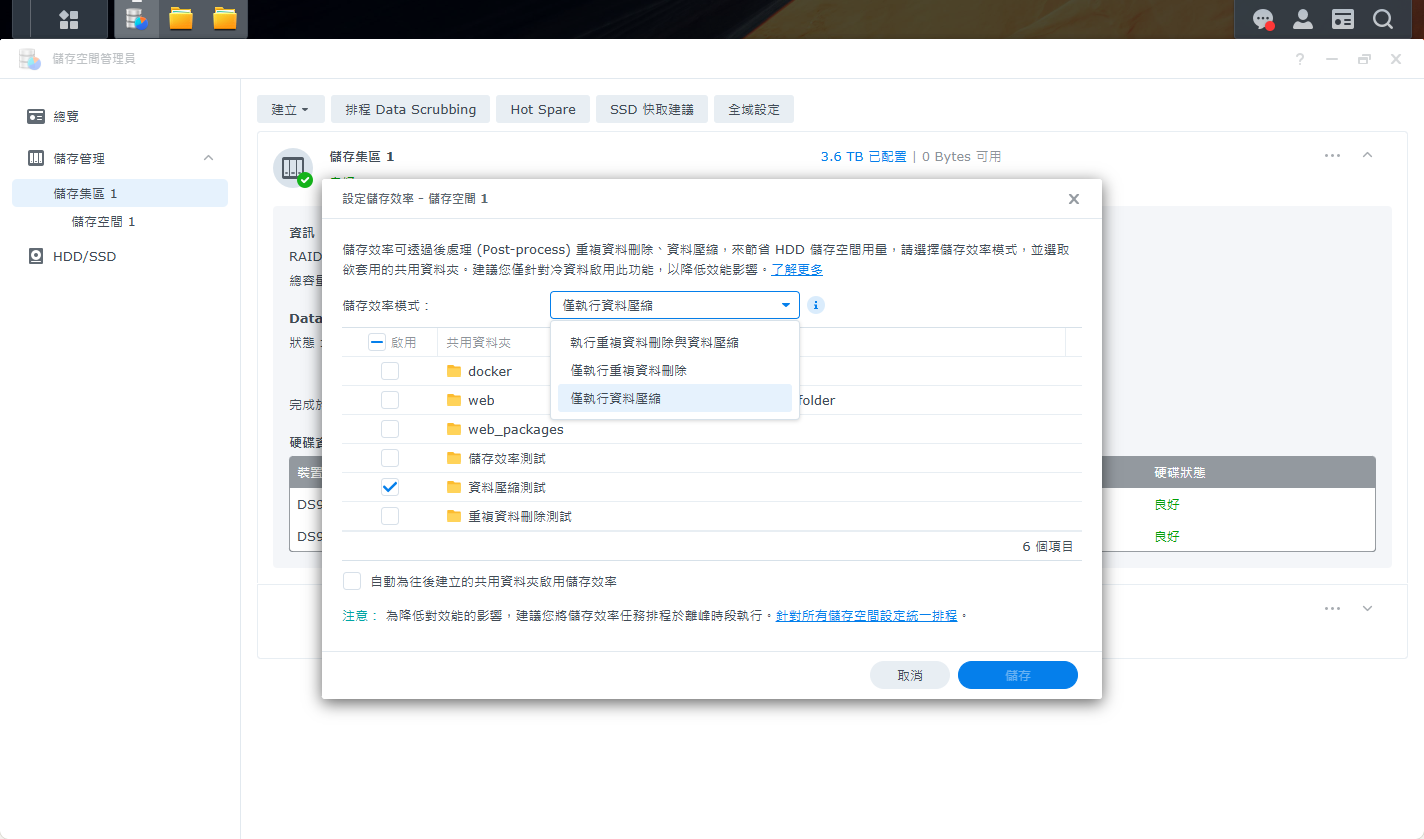Check 自動為往後建立的共用資料夾啟用儲存效率

pyautogui.click(x=352, y=581)
